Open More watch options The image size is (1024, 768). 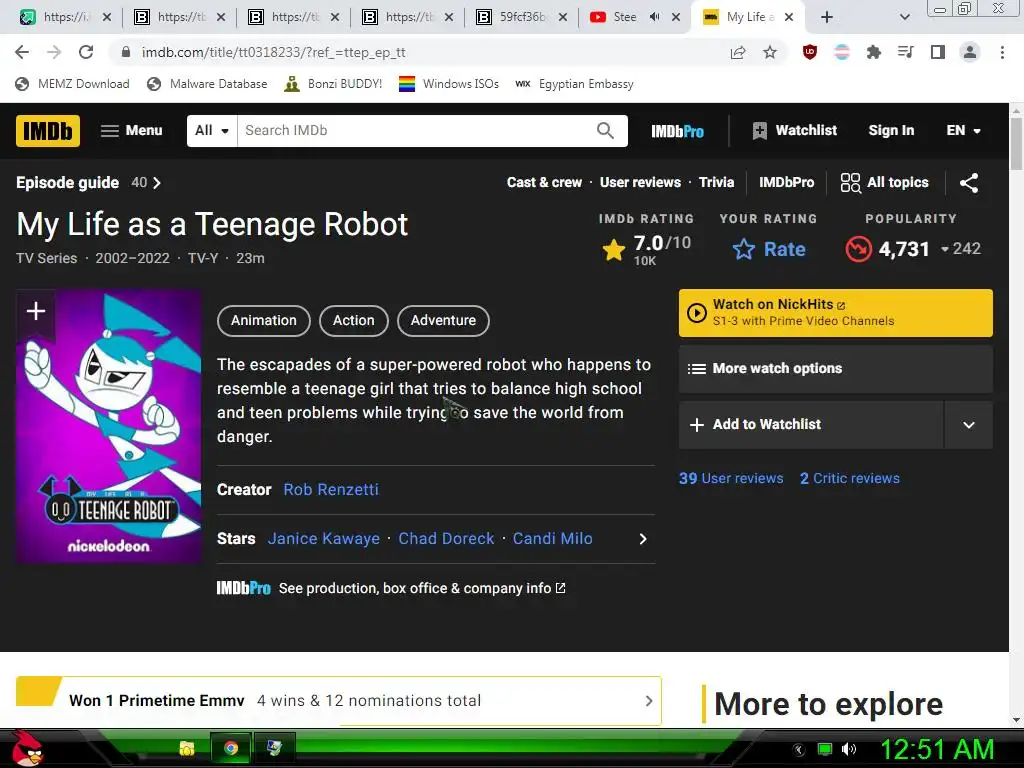click(836, 369)
